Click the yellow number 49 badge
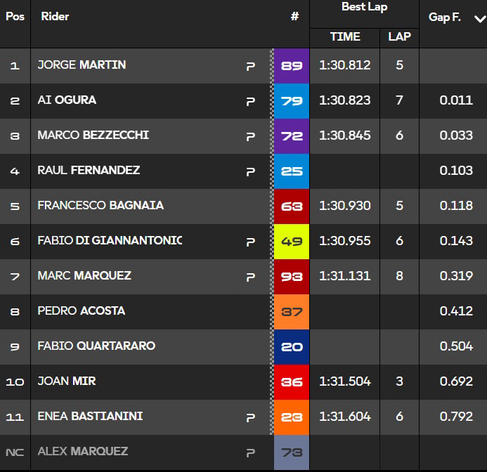The height and width of the screenshot is (472, 487). (x=292, y=241)
